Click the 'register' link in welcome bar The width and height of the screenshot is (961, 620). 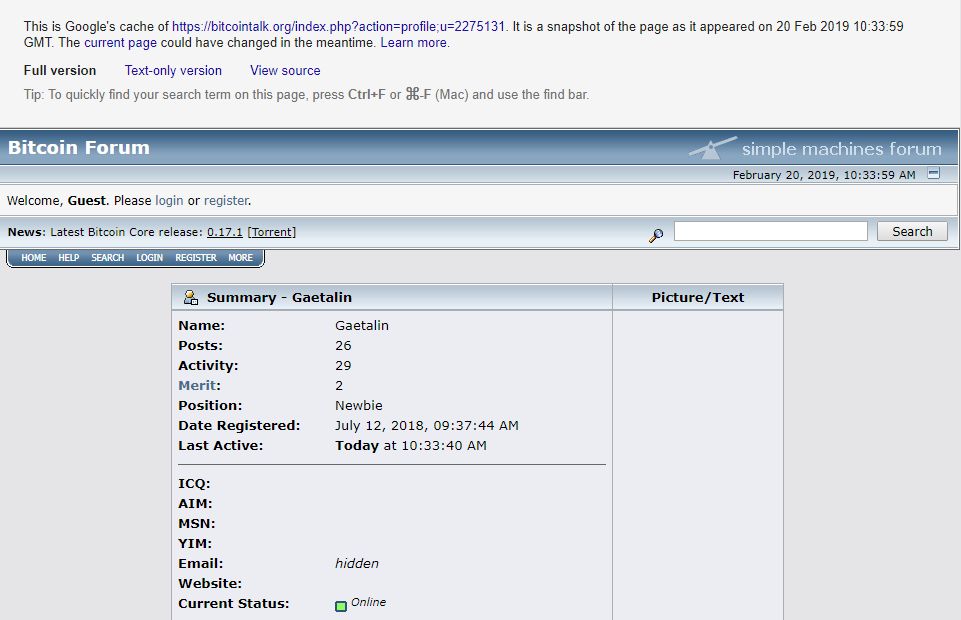[x=226, y=201]
